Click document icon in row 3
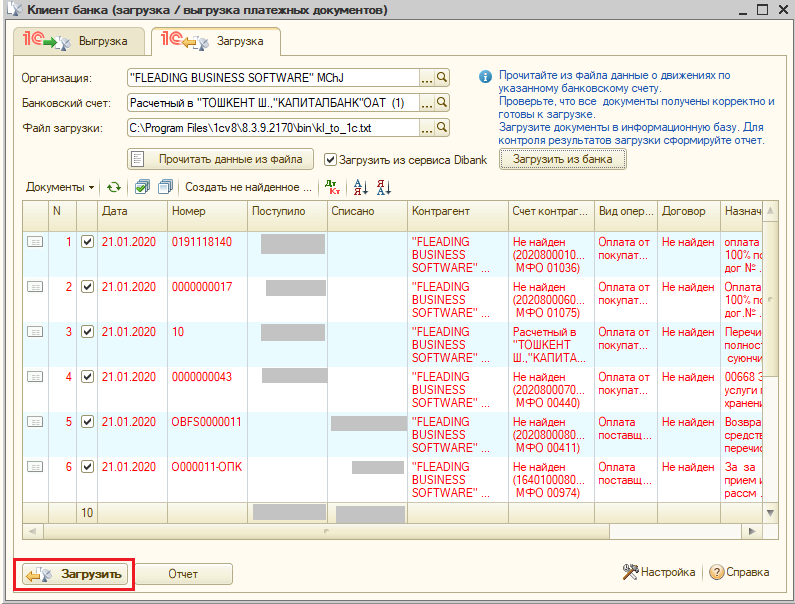Image resolution: width=795 pixels, height=604 pixels. coord(35,332)
